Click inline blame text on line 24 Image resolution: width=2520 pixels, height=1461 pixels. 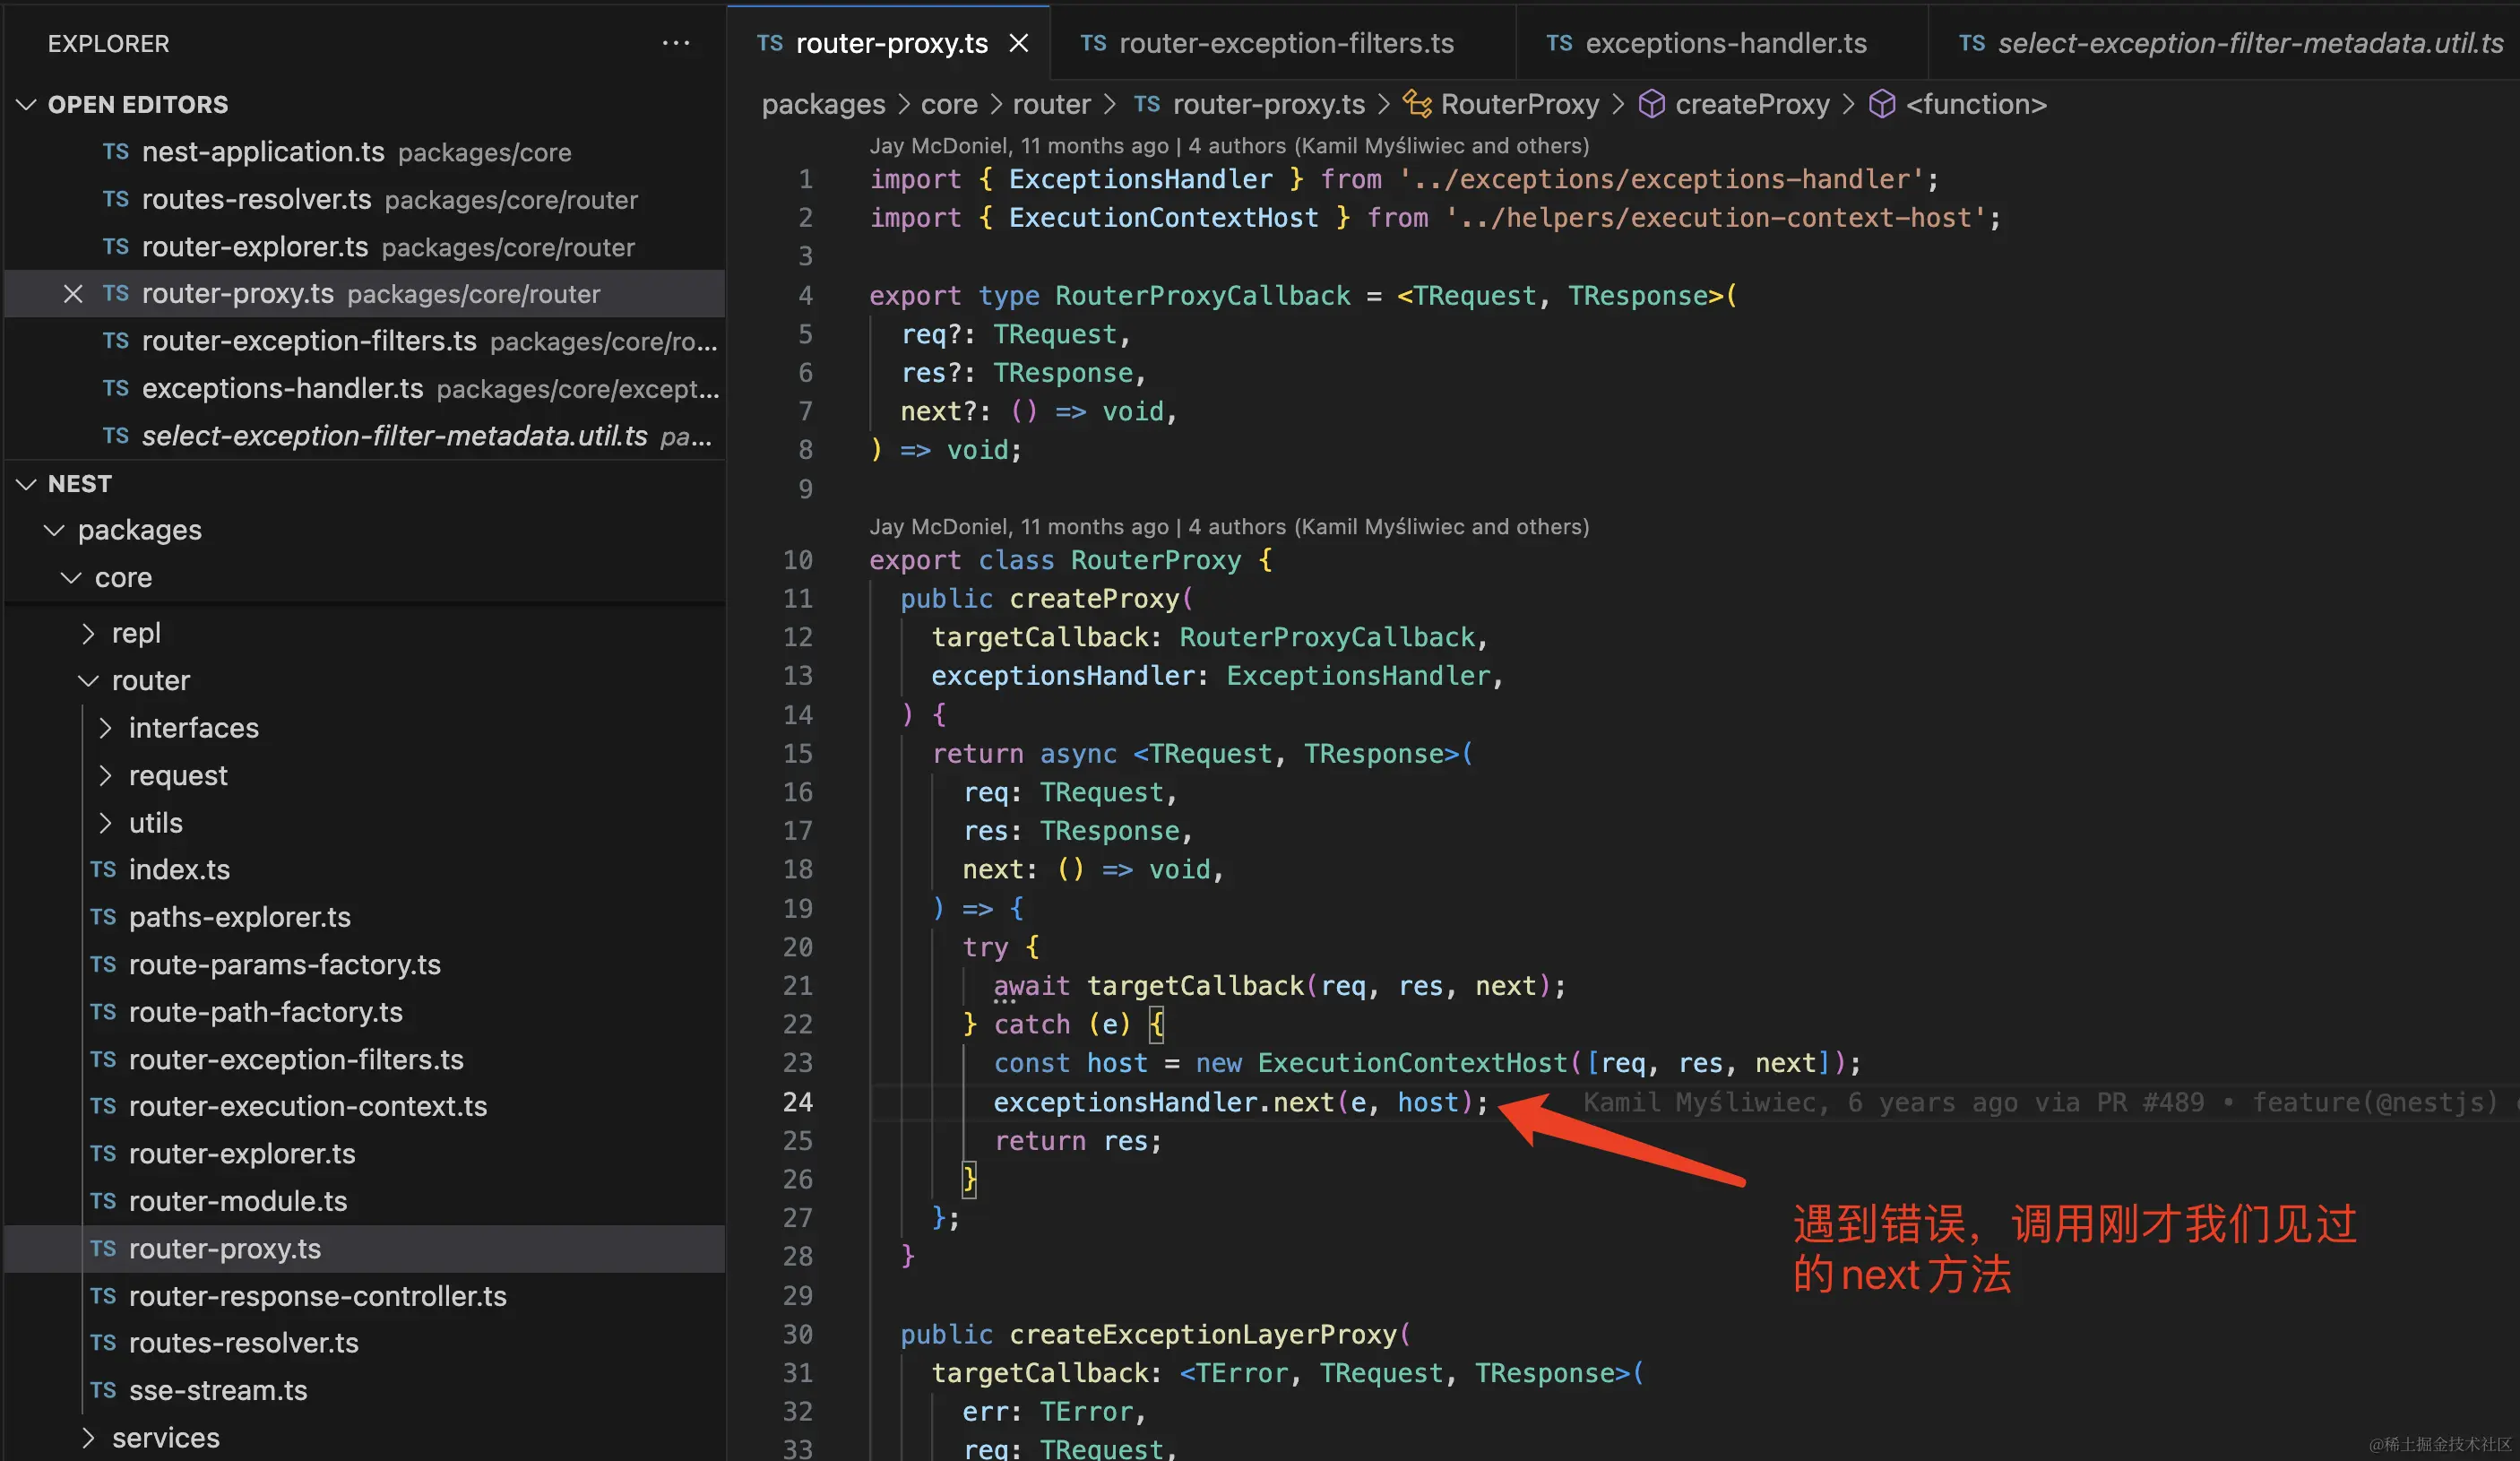click(x=2050, y=1102)
